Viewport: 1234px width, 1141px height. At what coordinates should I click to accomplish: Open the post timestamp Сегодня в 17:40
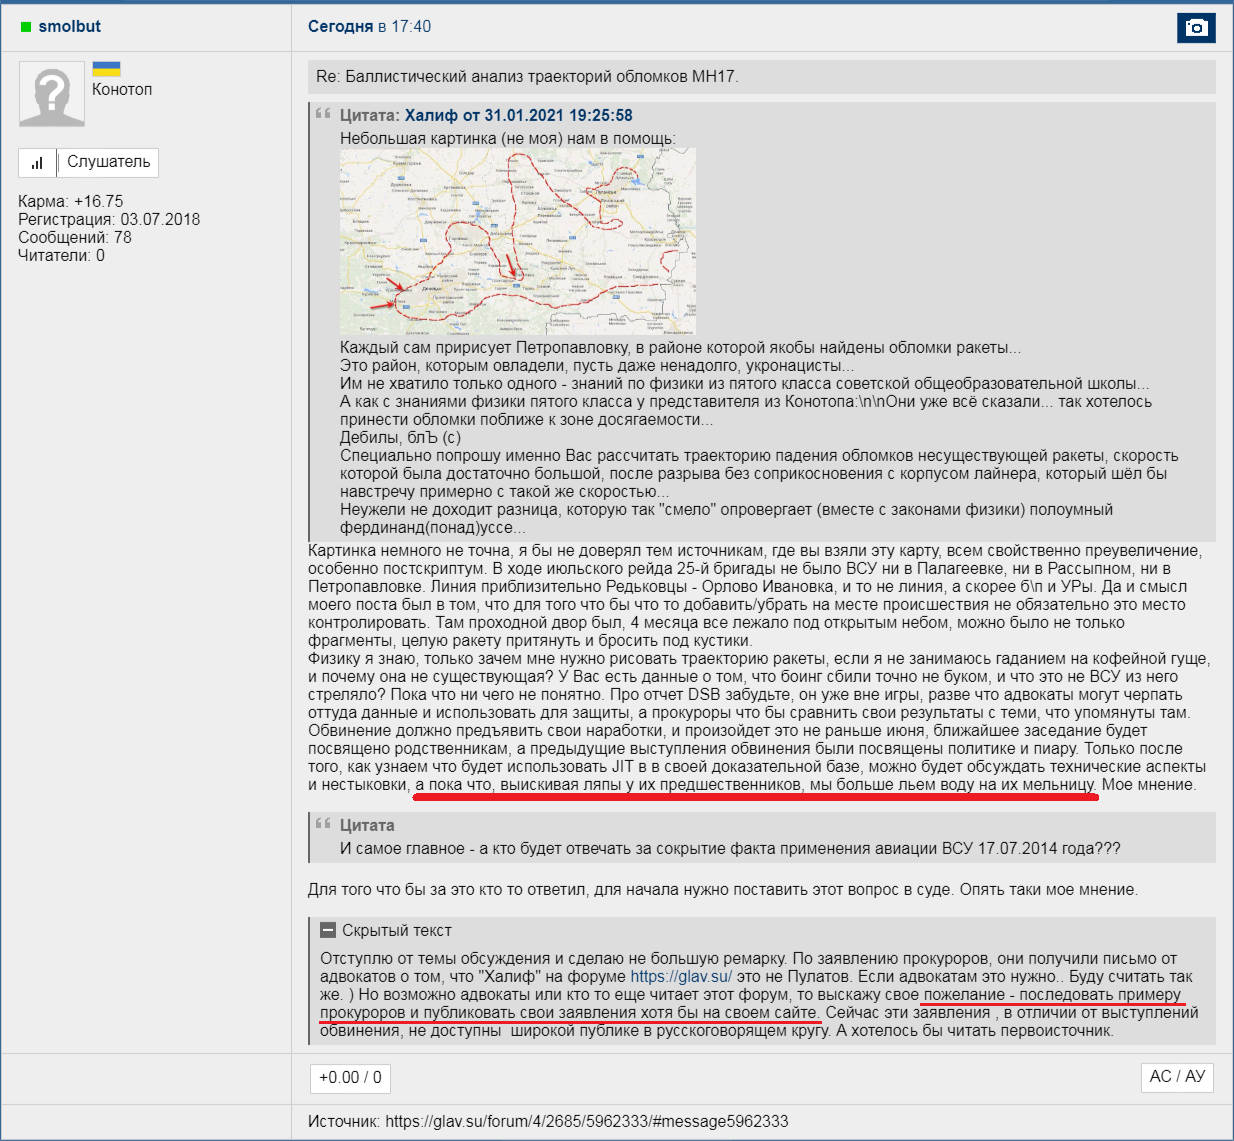(369, 26)
